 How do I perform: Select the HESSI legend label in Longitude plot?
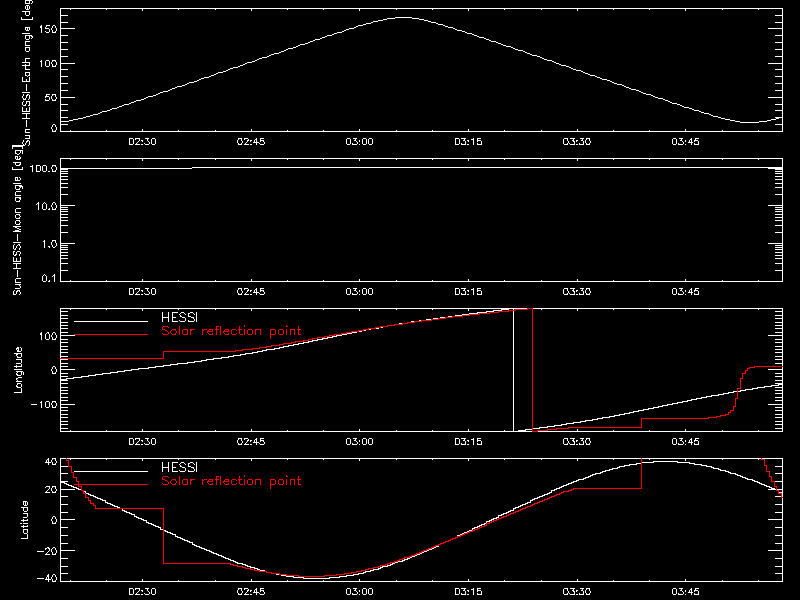179,317
